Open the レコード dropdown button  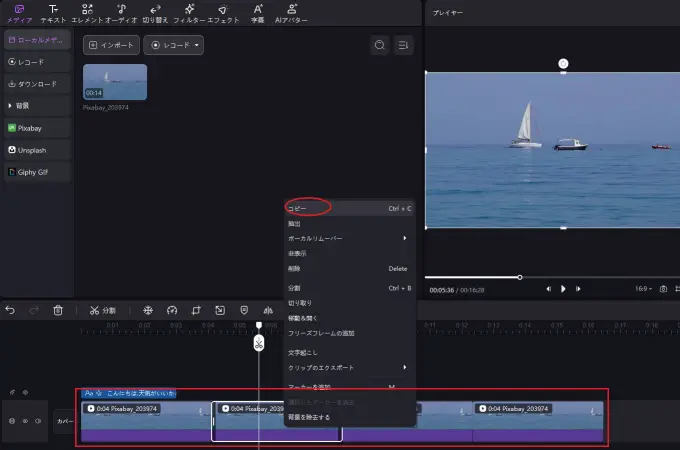[x=173, y=45]
